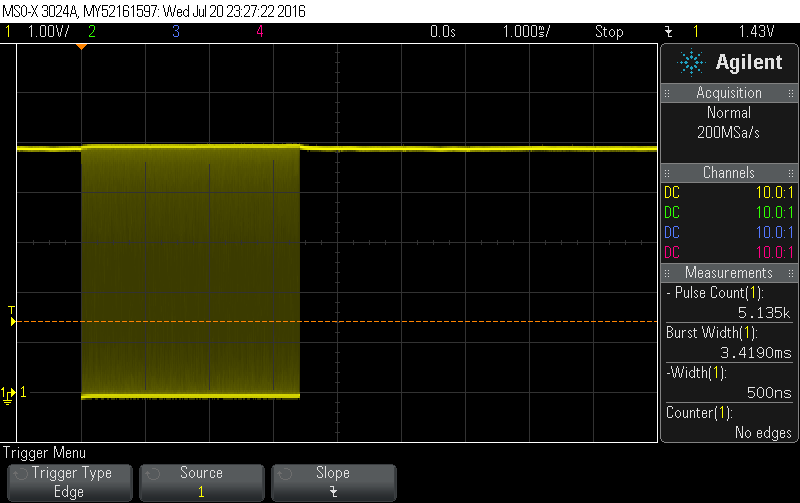Screen dimensions: 800x503
Task: Click the Agilent logo icon
Action: 691,62
